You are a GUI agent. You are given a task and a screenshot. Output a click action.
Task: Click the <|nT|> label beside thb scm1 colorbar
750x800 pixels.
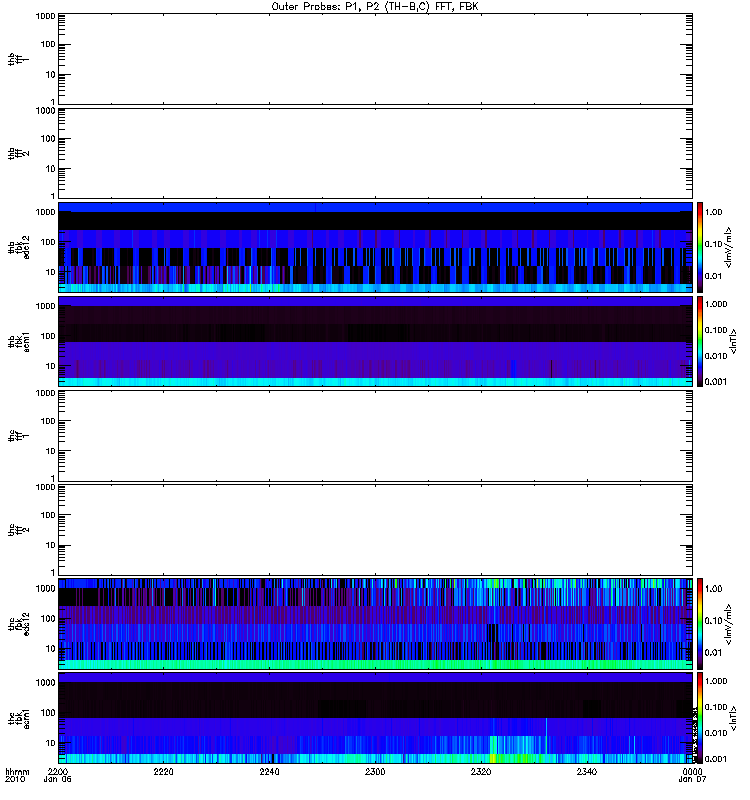(733, 341)
